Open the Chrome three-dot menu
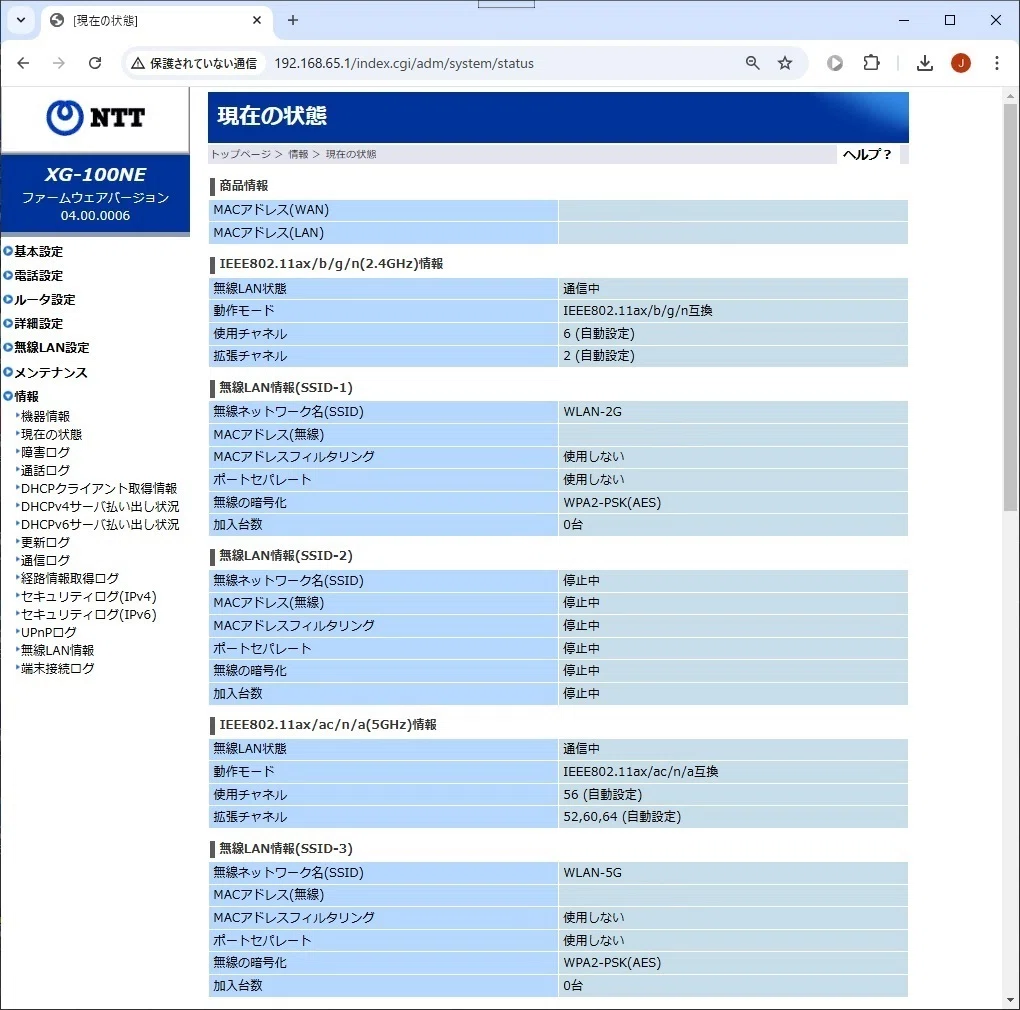1020x1010 pixels. [x=997, y=63]
